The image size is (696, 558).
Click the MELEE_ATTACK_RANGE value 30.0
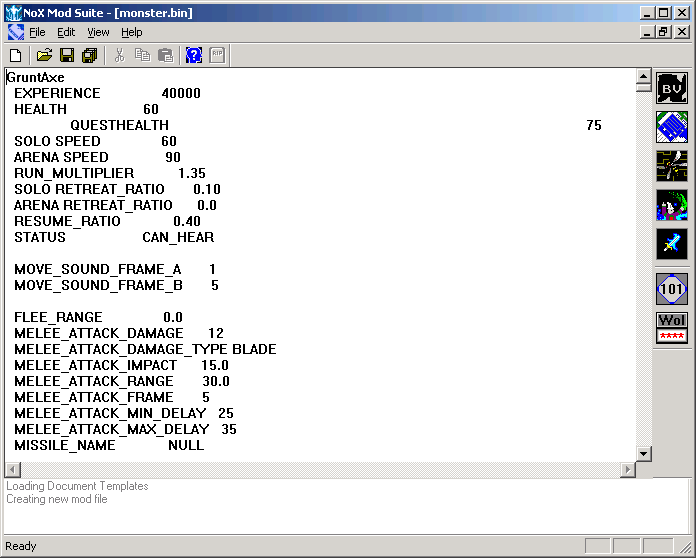click(x=216, y=381)
